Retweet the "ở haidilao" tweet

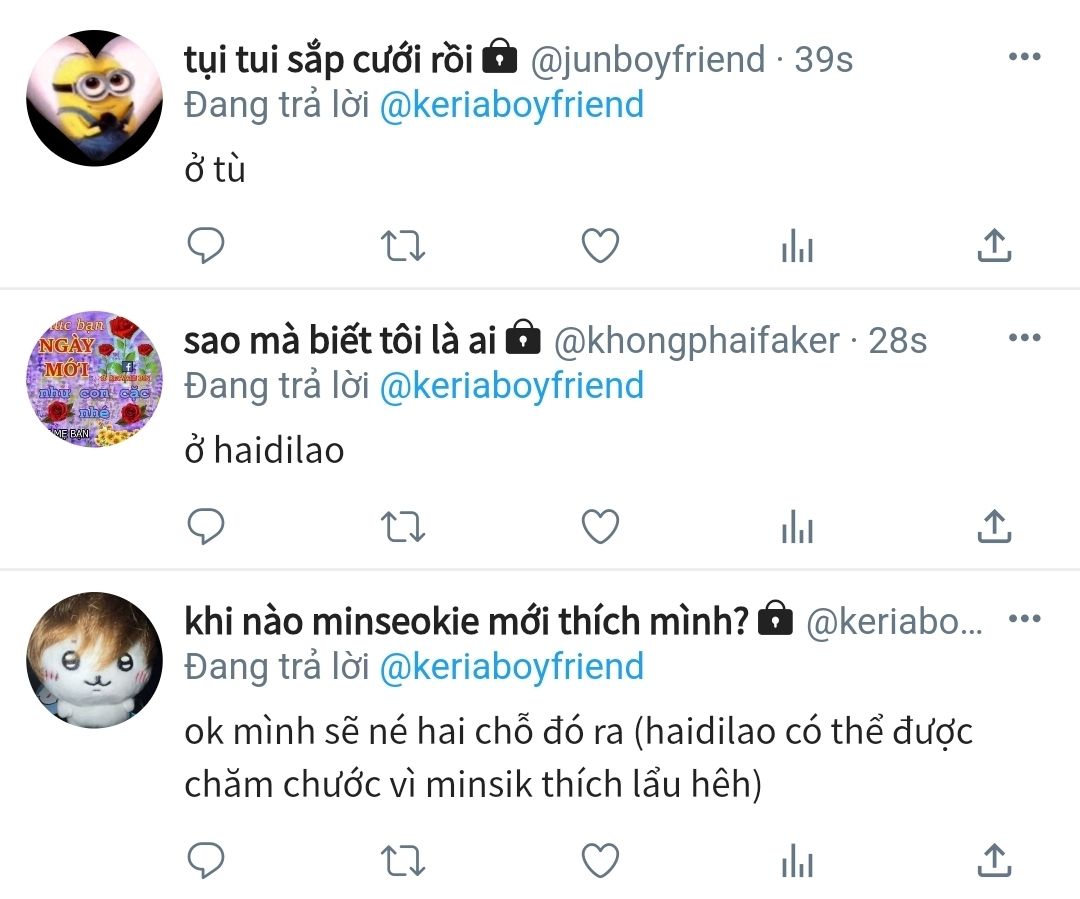403,527
